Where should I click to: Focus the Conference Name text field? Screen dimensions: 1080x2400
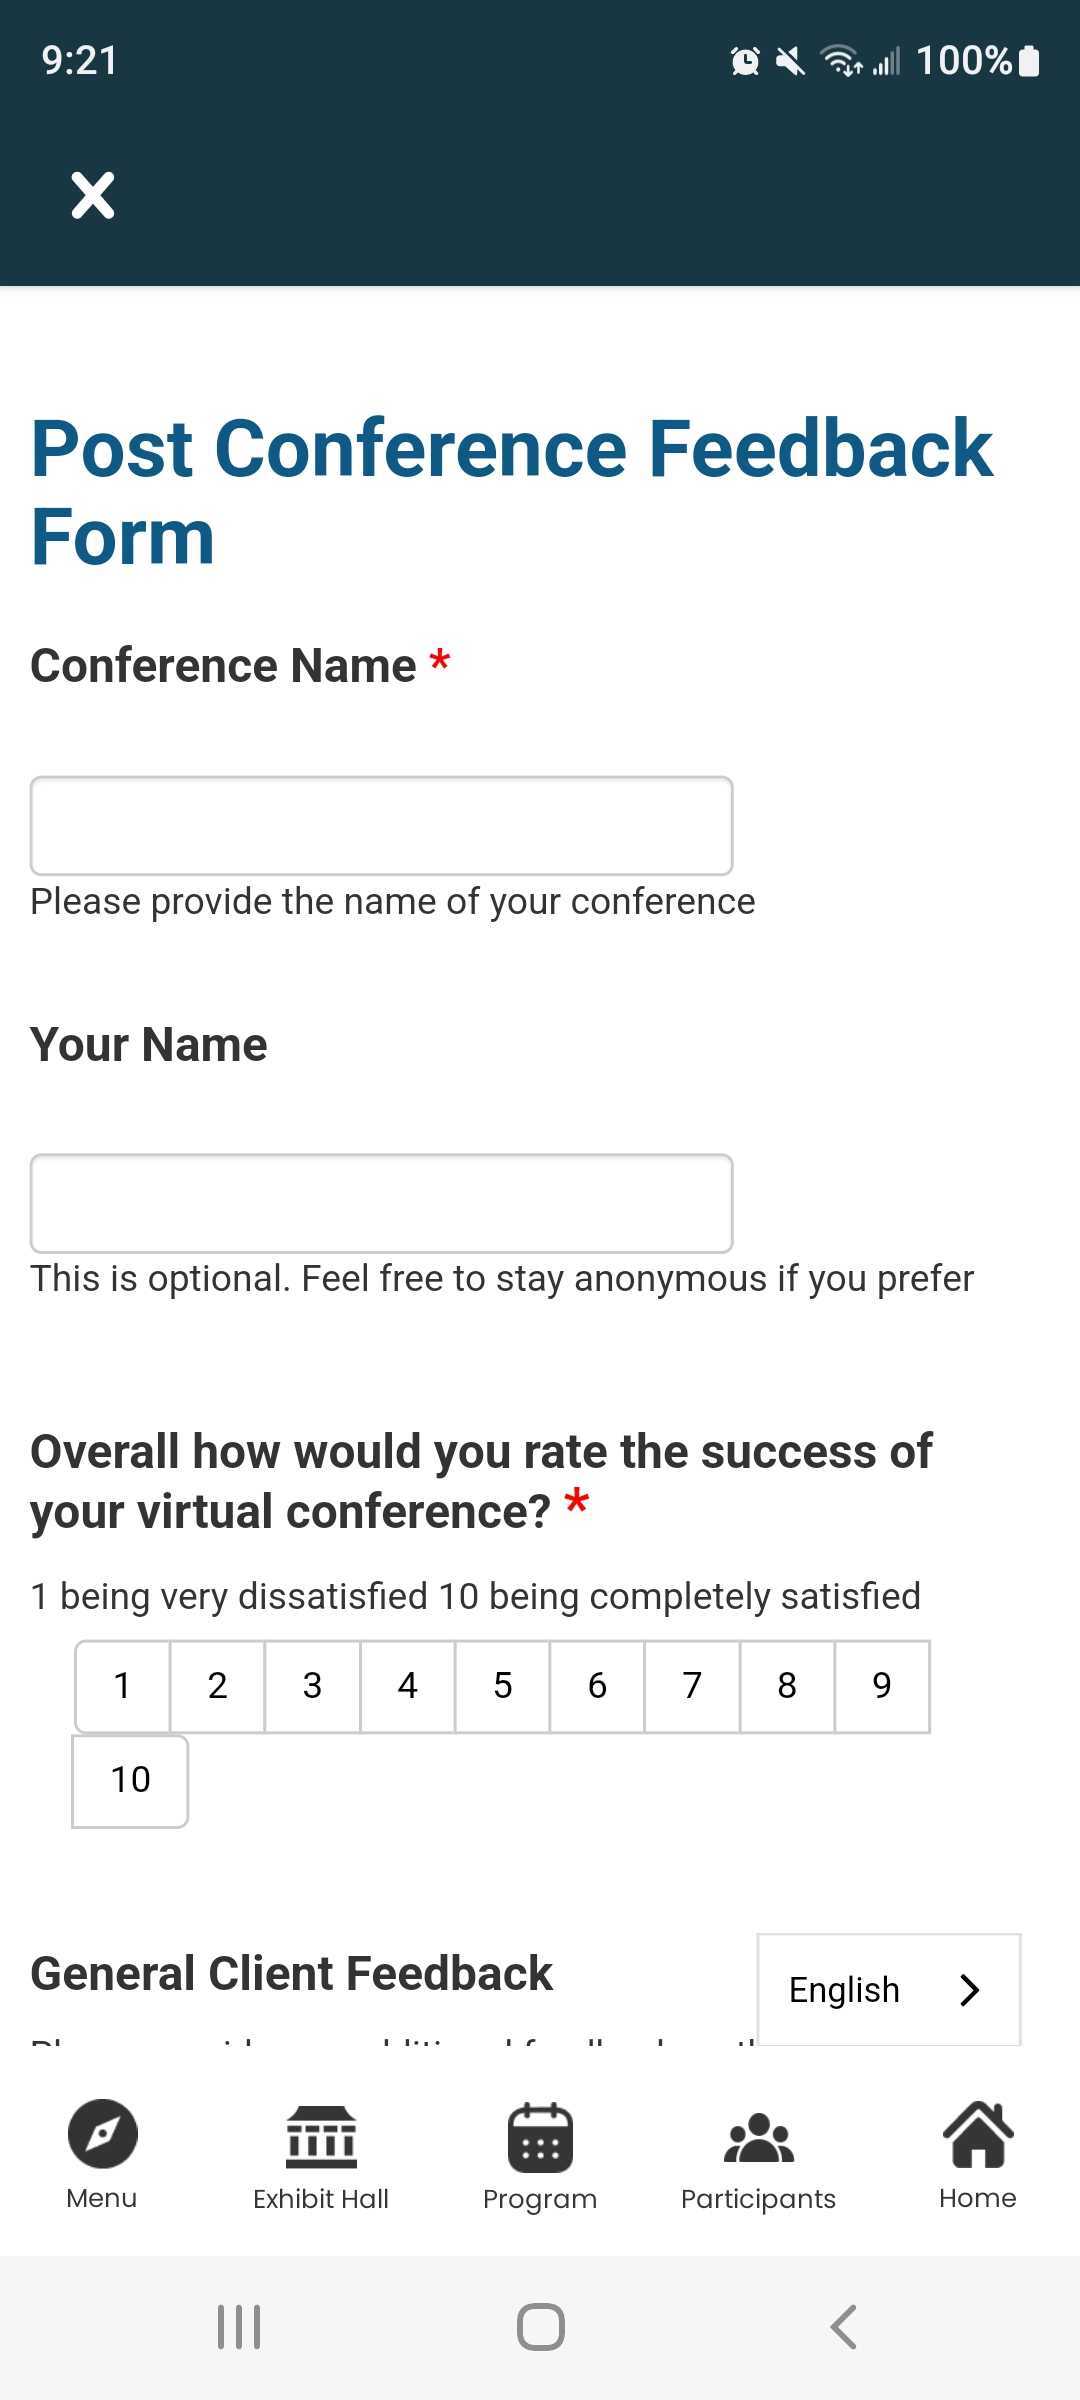click(381, 826)
